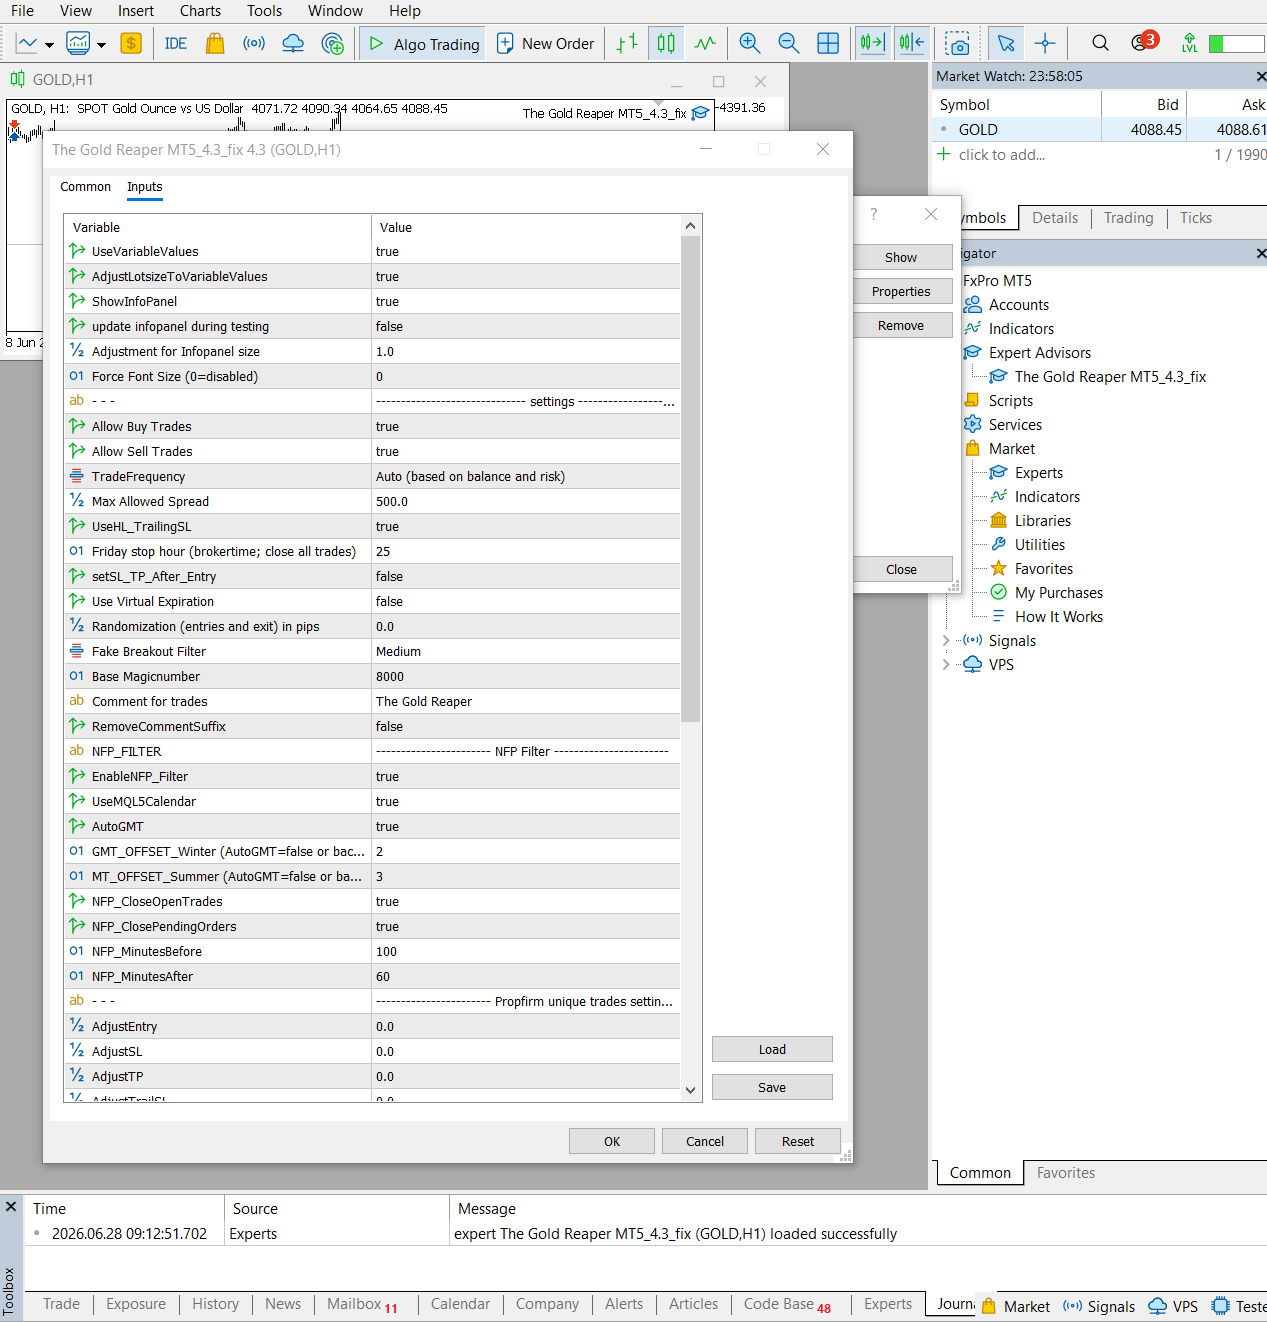Click the '?' help button in Experts dialog
The image size is (1267, 1322).
click(874, 214)
